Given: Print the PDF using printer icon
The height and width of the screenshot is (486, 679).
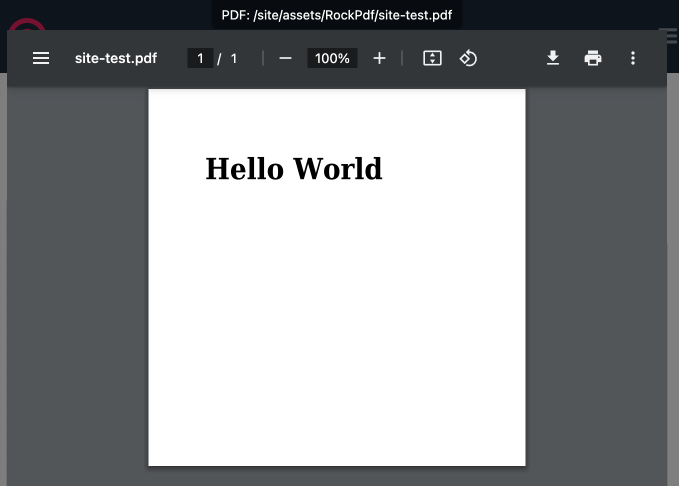Looking at the screenshot, I should coord(593,58).
